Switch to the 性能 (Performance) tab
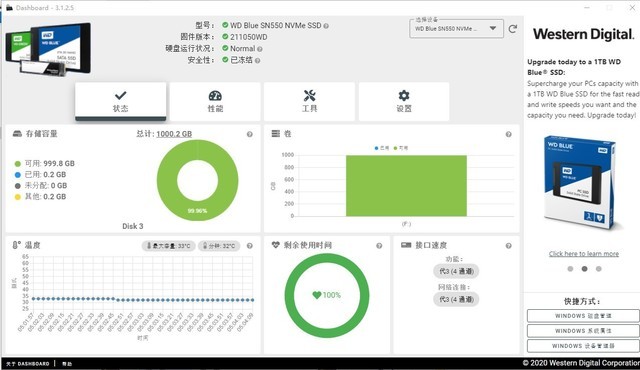Viewport: 640px width, 370px height. [215, 102]
